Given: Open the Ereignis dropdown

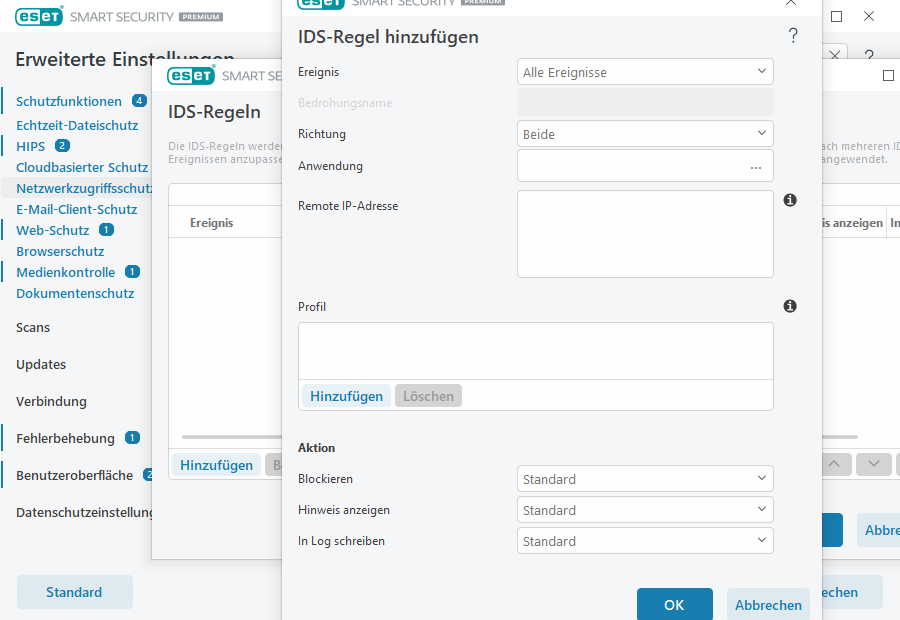Looking at the screenshot, I should (x=645, y=72).
